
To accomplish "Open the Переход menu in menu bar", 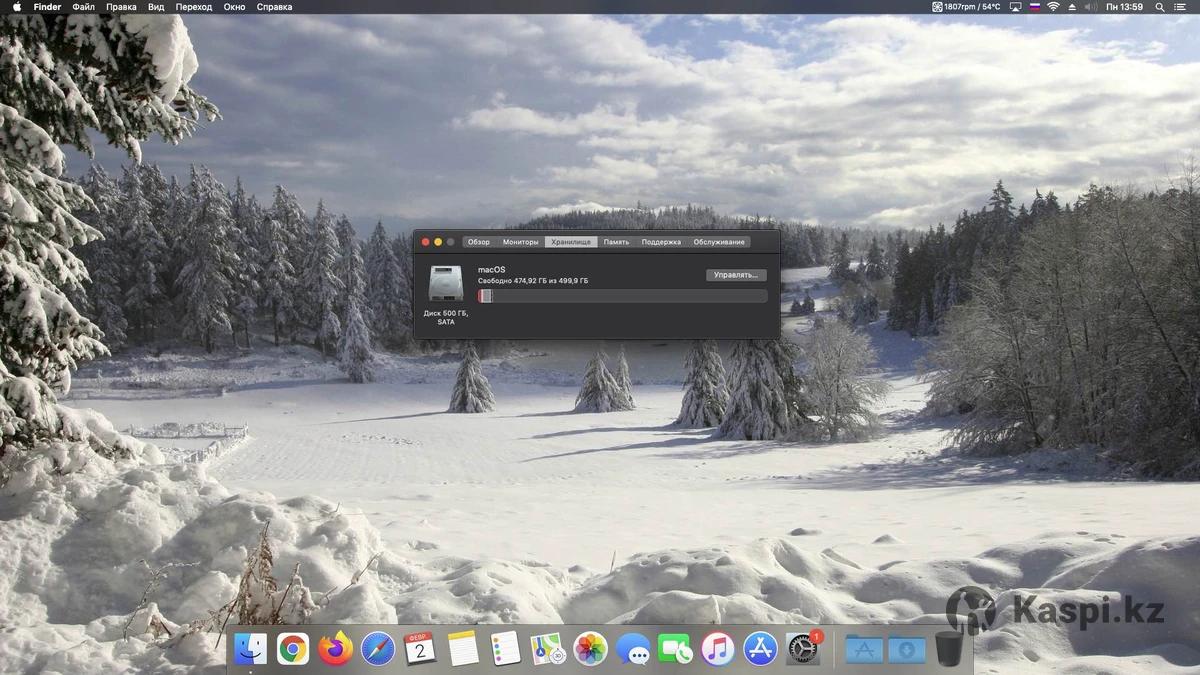I will (x=194, y=7).
